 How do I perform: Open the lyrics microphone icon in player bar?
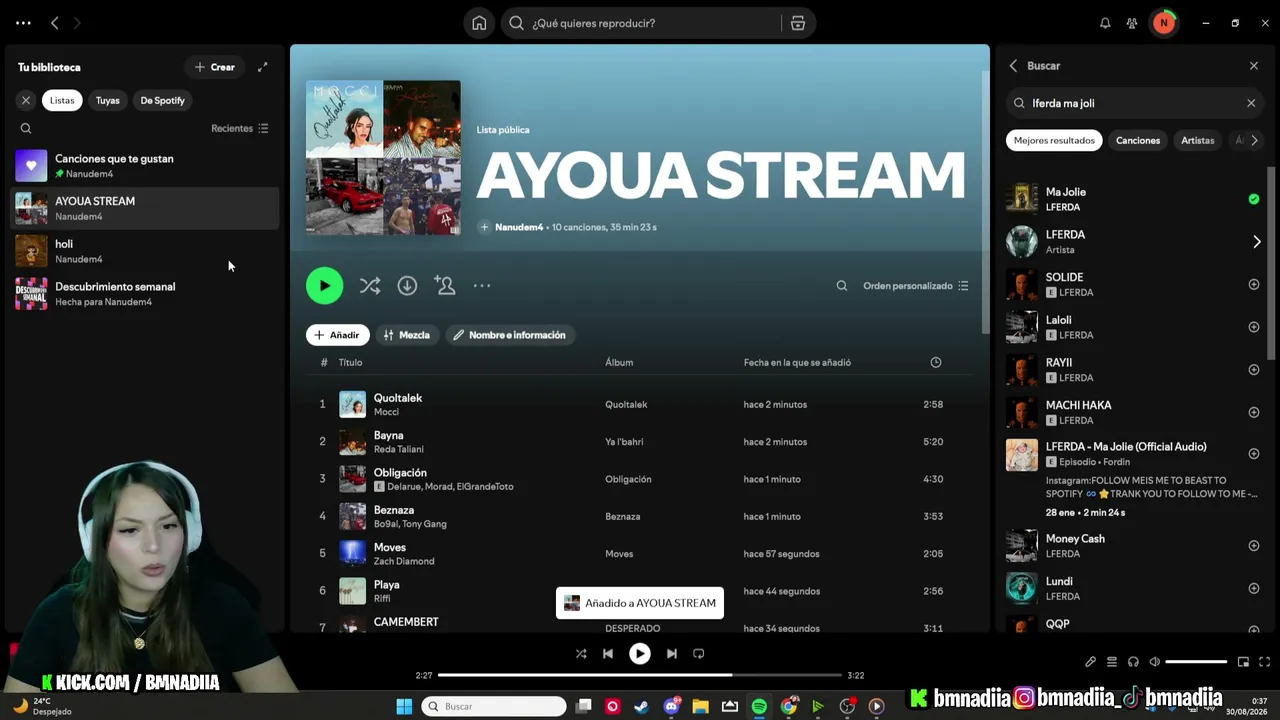(x=1091, y=662)
